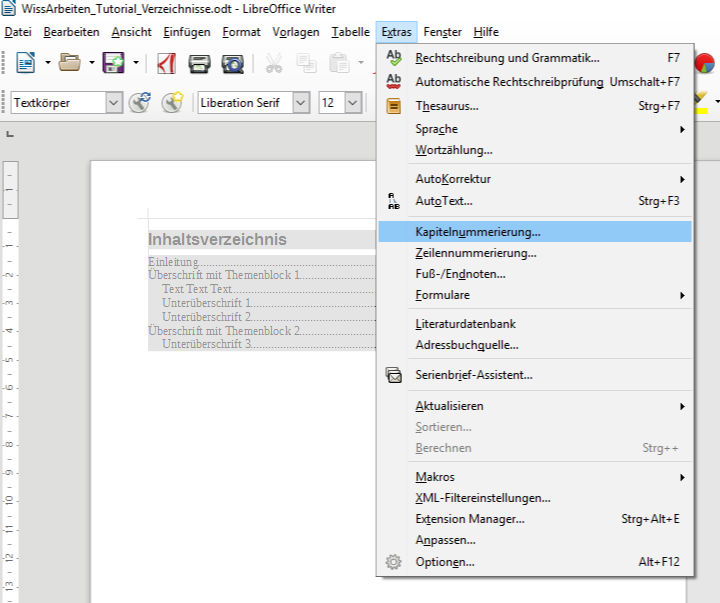Select Kapitelnummerierung... menu entry

coord(534,232)
